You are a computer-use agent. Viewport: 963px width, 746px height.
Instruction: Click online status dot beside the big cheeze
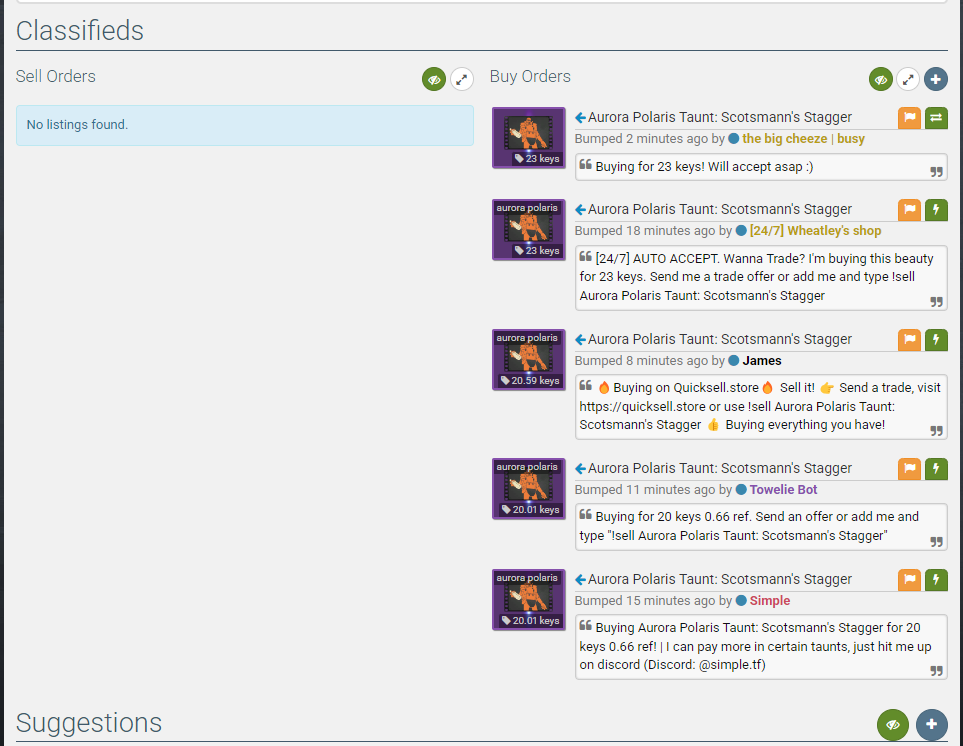[733, 139]
